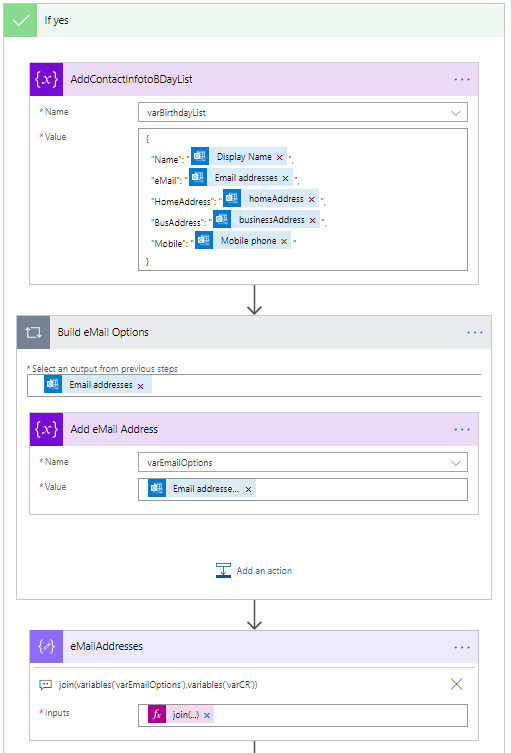
Task: Remove the homeAddress token
Action: tap(311, 199)
